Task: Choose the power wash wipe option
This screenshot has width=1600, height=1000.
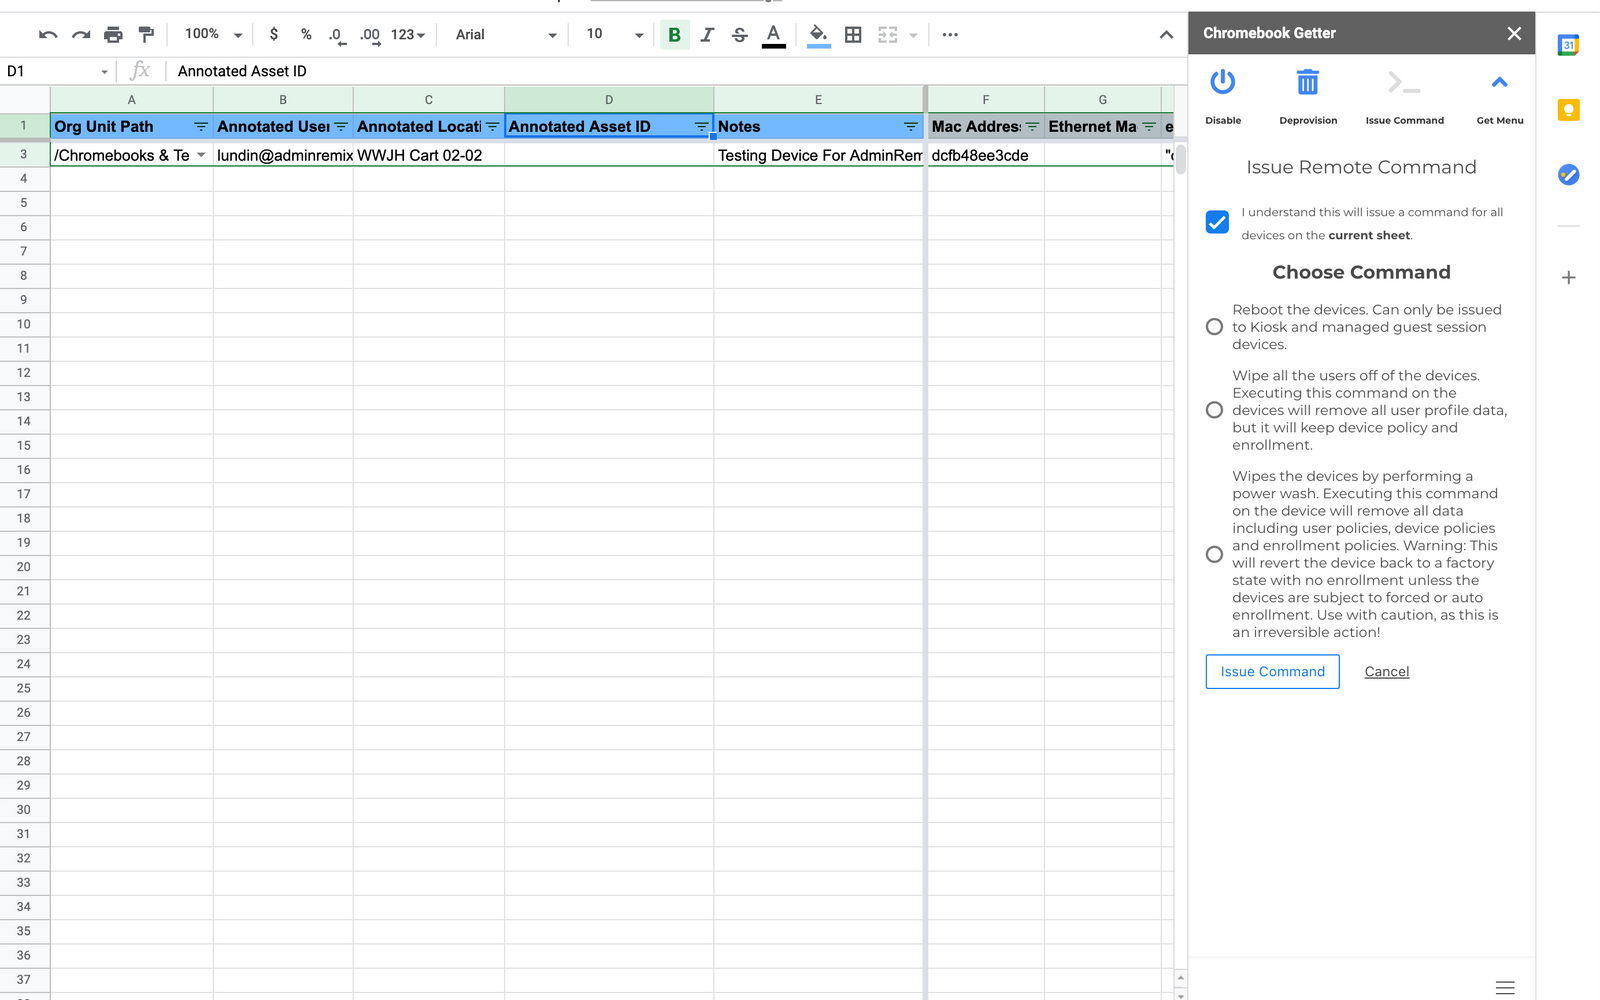Action: click(1214, 554)
